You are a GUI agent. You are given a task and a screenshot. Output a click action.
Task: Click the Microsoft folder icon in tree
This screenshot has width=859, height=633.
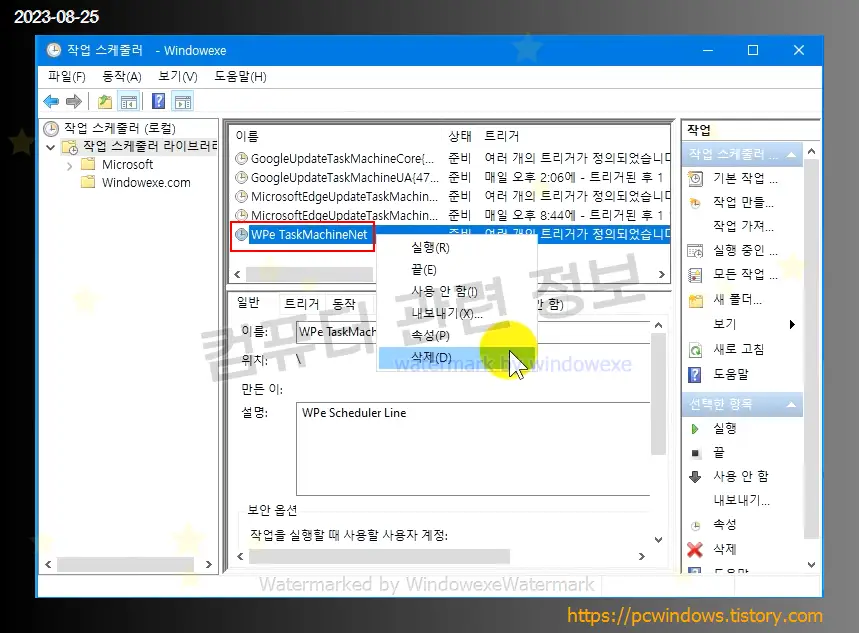(x=88, y=164)
